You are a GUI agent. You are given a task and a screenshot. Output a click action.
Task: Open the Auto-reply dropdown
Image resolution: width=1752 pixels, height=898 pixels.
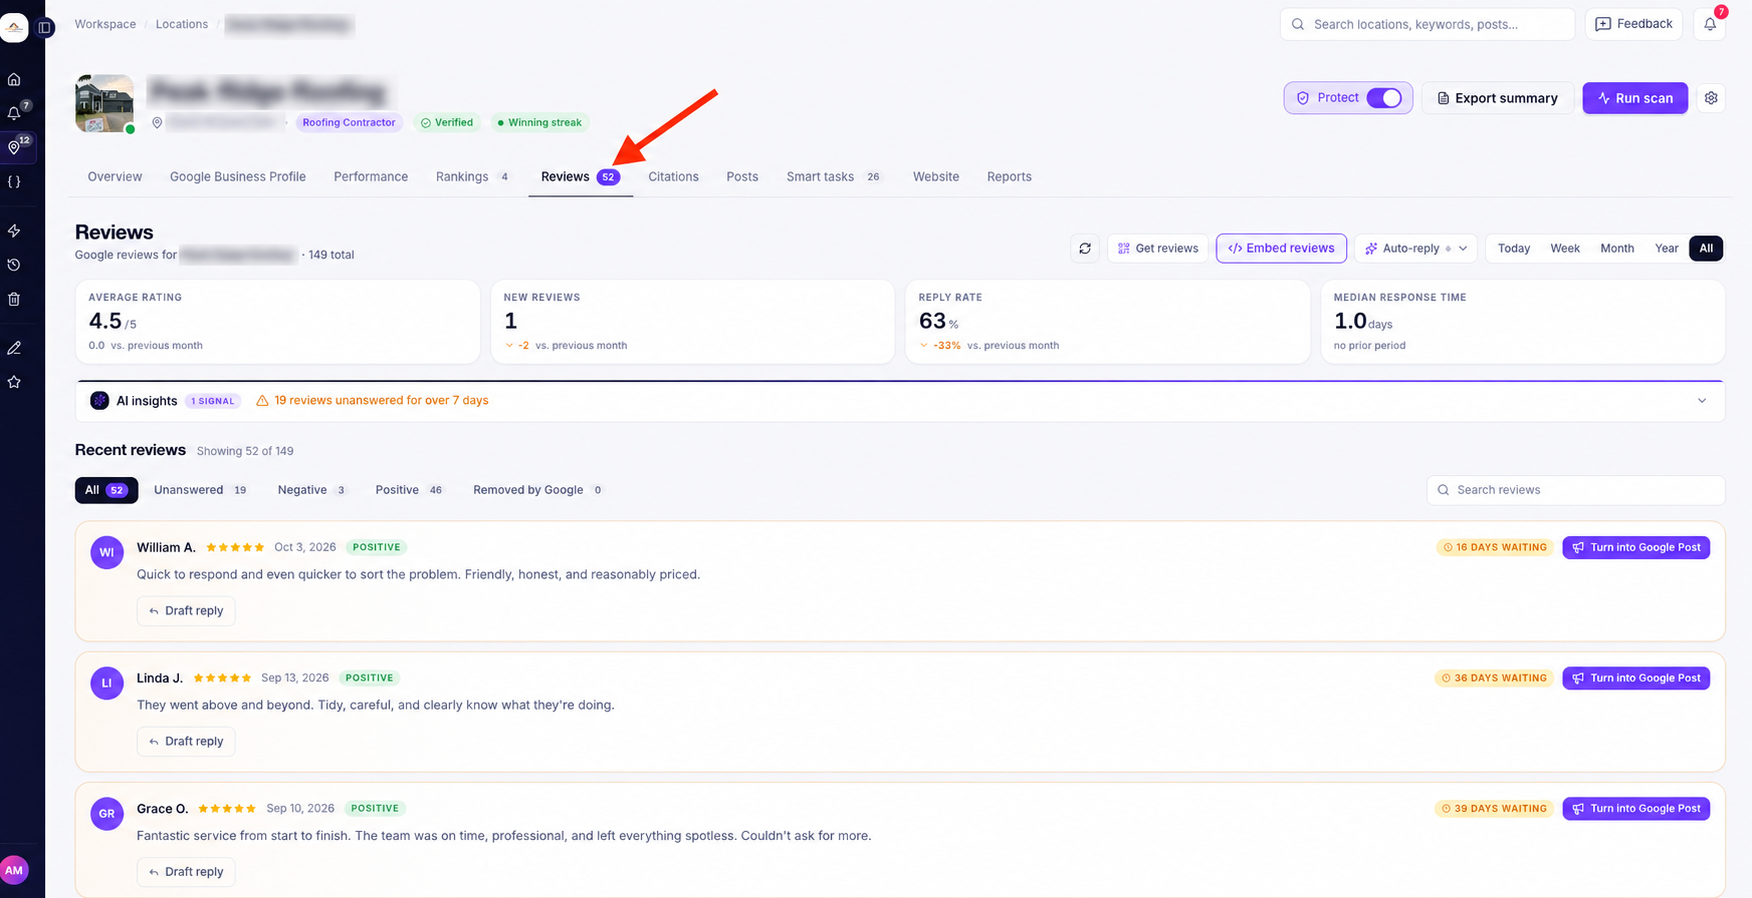pos(1417,248)
